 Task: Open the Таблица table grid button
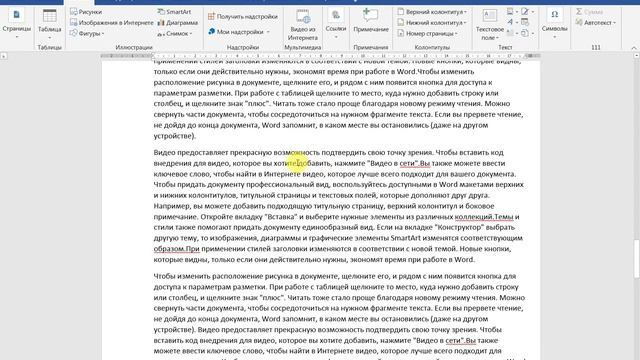point(49,24)
